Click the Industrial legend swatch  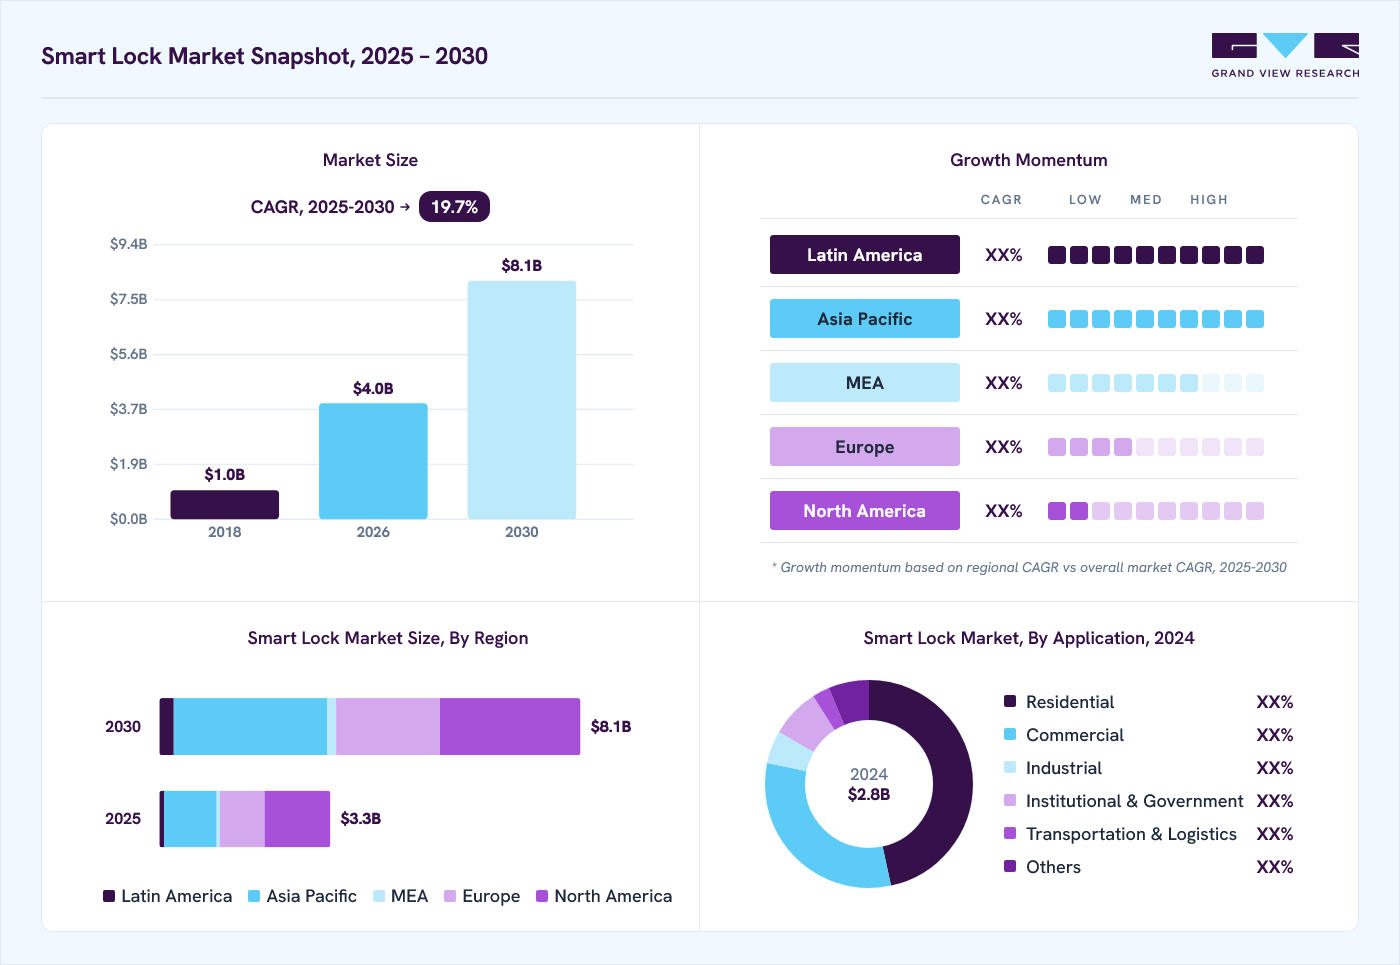1010,767
